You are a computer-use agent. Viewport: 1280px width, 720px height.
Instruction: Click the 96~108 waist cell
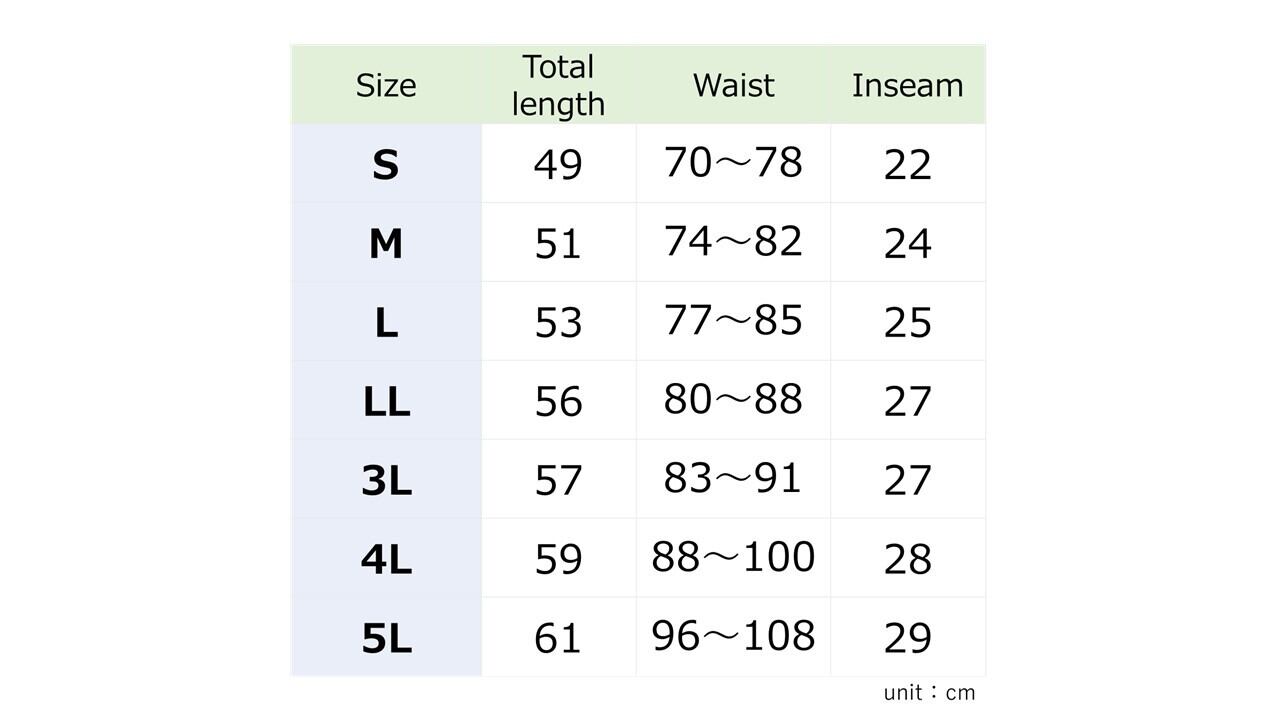pyautogui.click(x=733, y=635)
